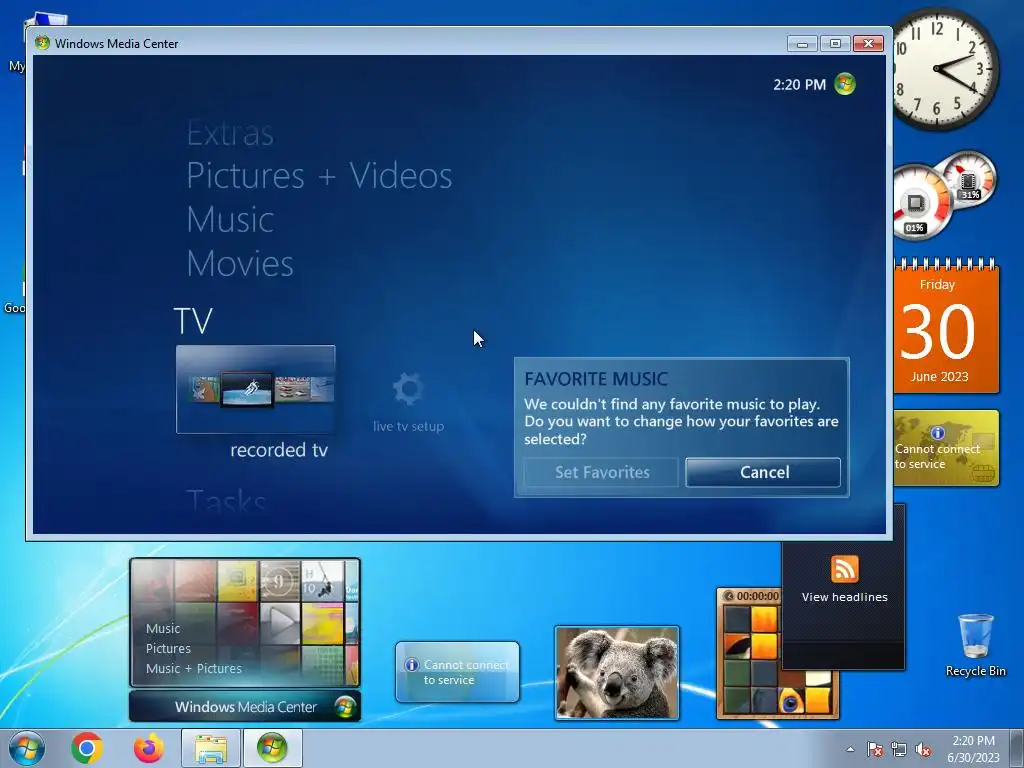
Task: Click the play tile in Media Center gadget
Action: pyautogui.click(x=280, y=622)
